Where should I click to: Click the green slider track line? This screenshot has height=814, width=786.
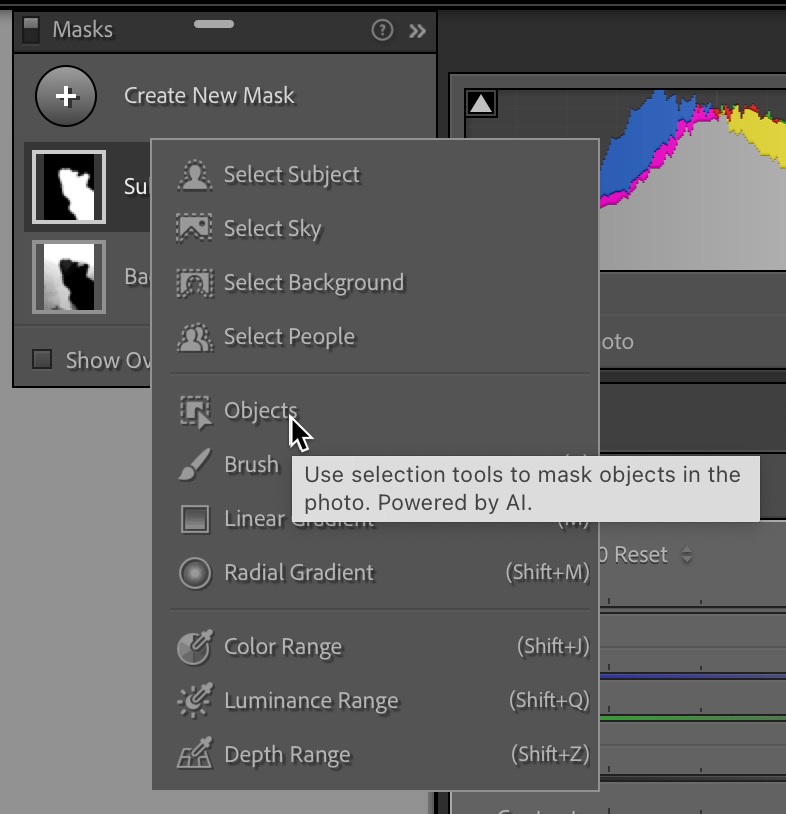coord(693,718)
